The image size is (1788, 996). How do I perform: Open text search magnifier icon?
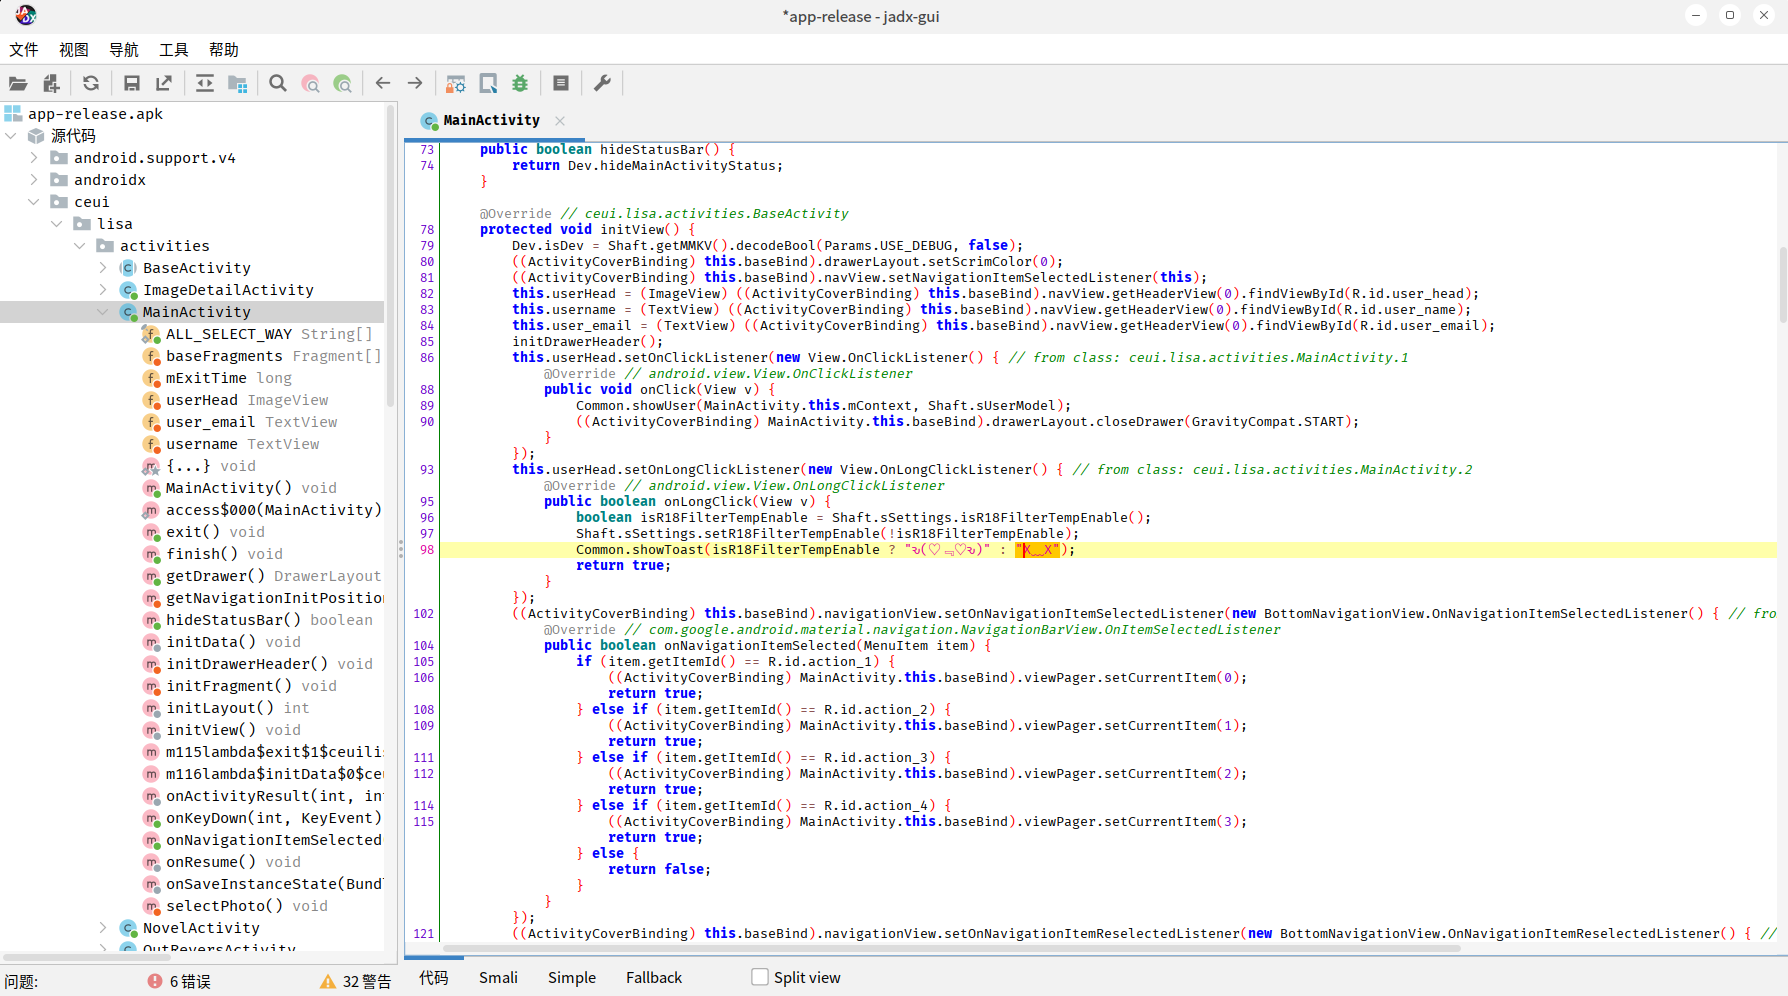[278, 84]
